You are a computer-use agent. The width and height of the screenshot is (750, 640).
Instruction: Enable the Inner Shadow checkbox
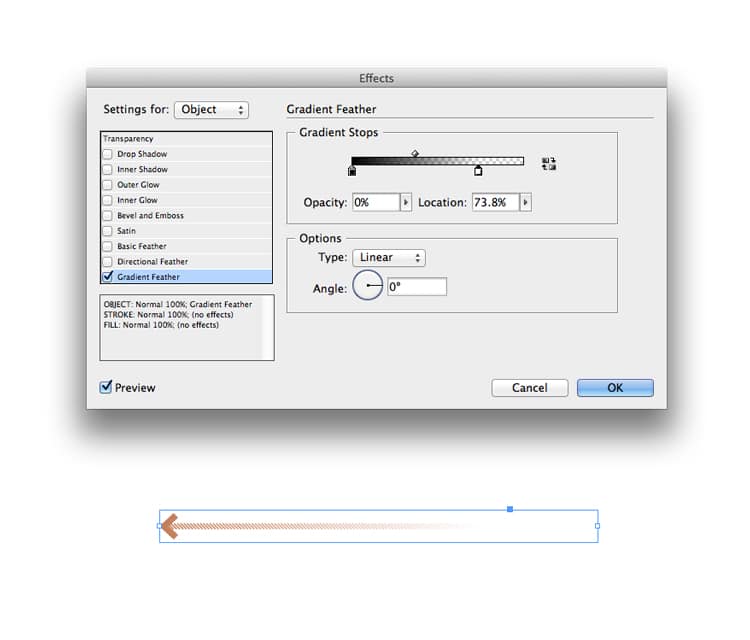point(108,169)
